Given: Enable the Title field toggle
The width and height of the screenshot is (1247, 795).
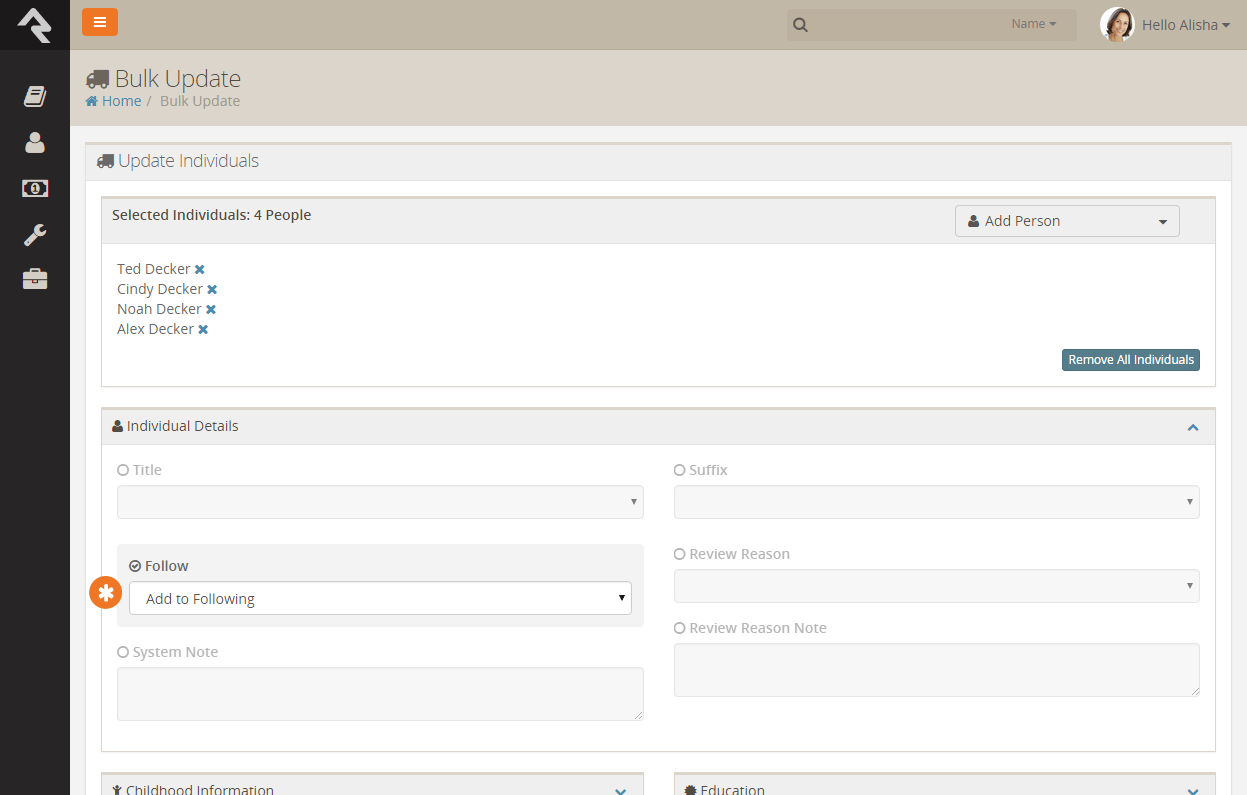Looking at the screenshot, I should tap(123, 470).
